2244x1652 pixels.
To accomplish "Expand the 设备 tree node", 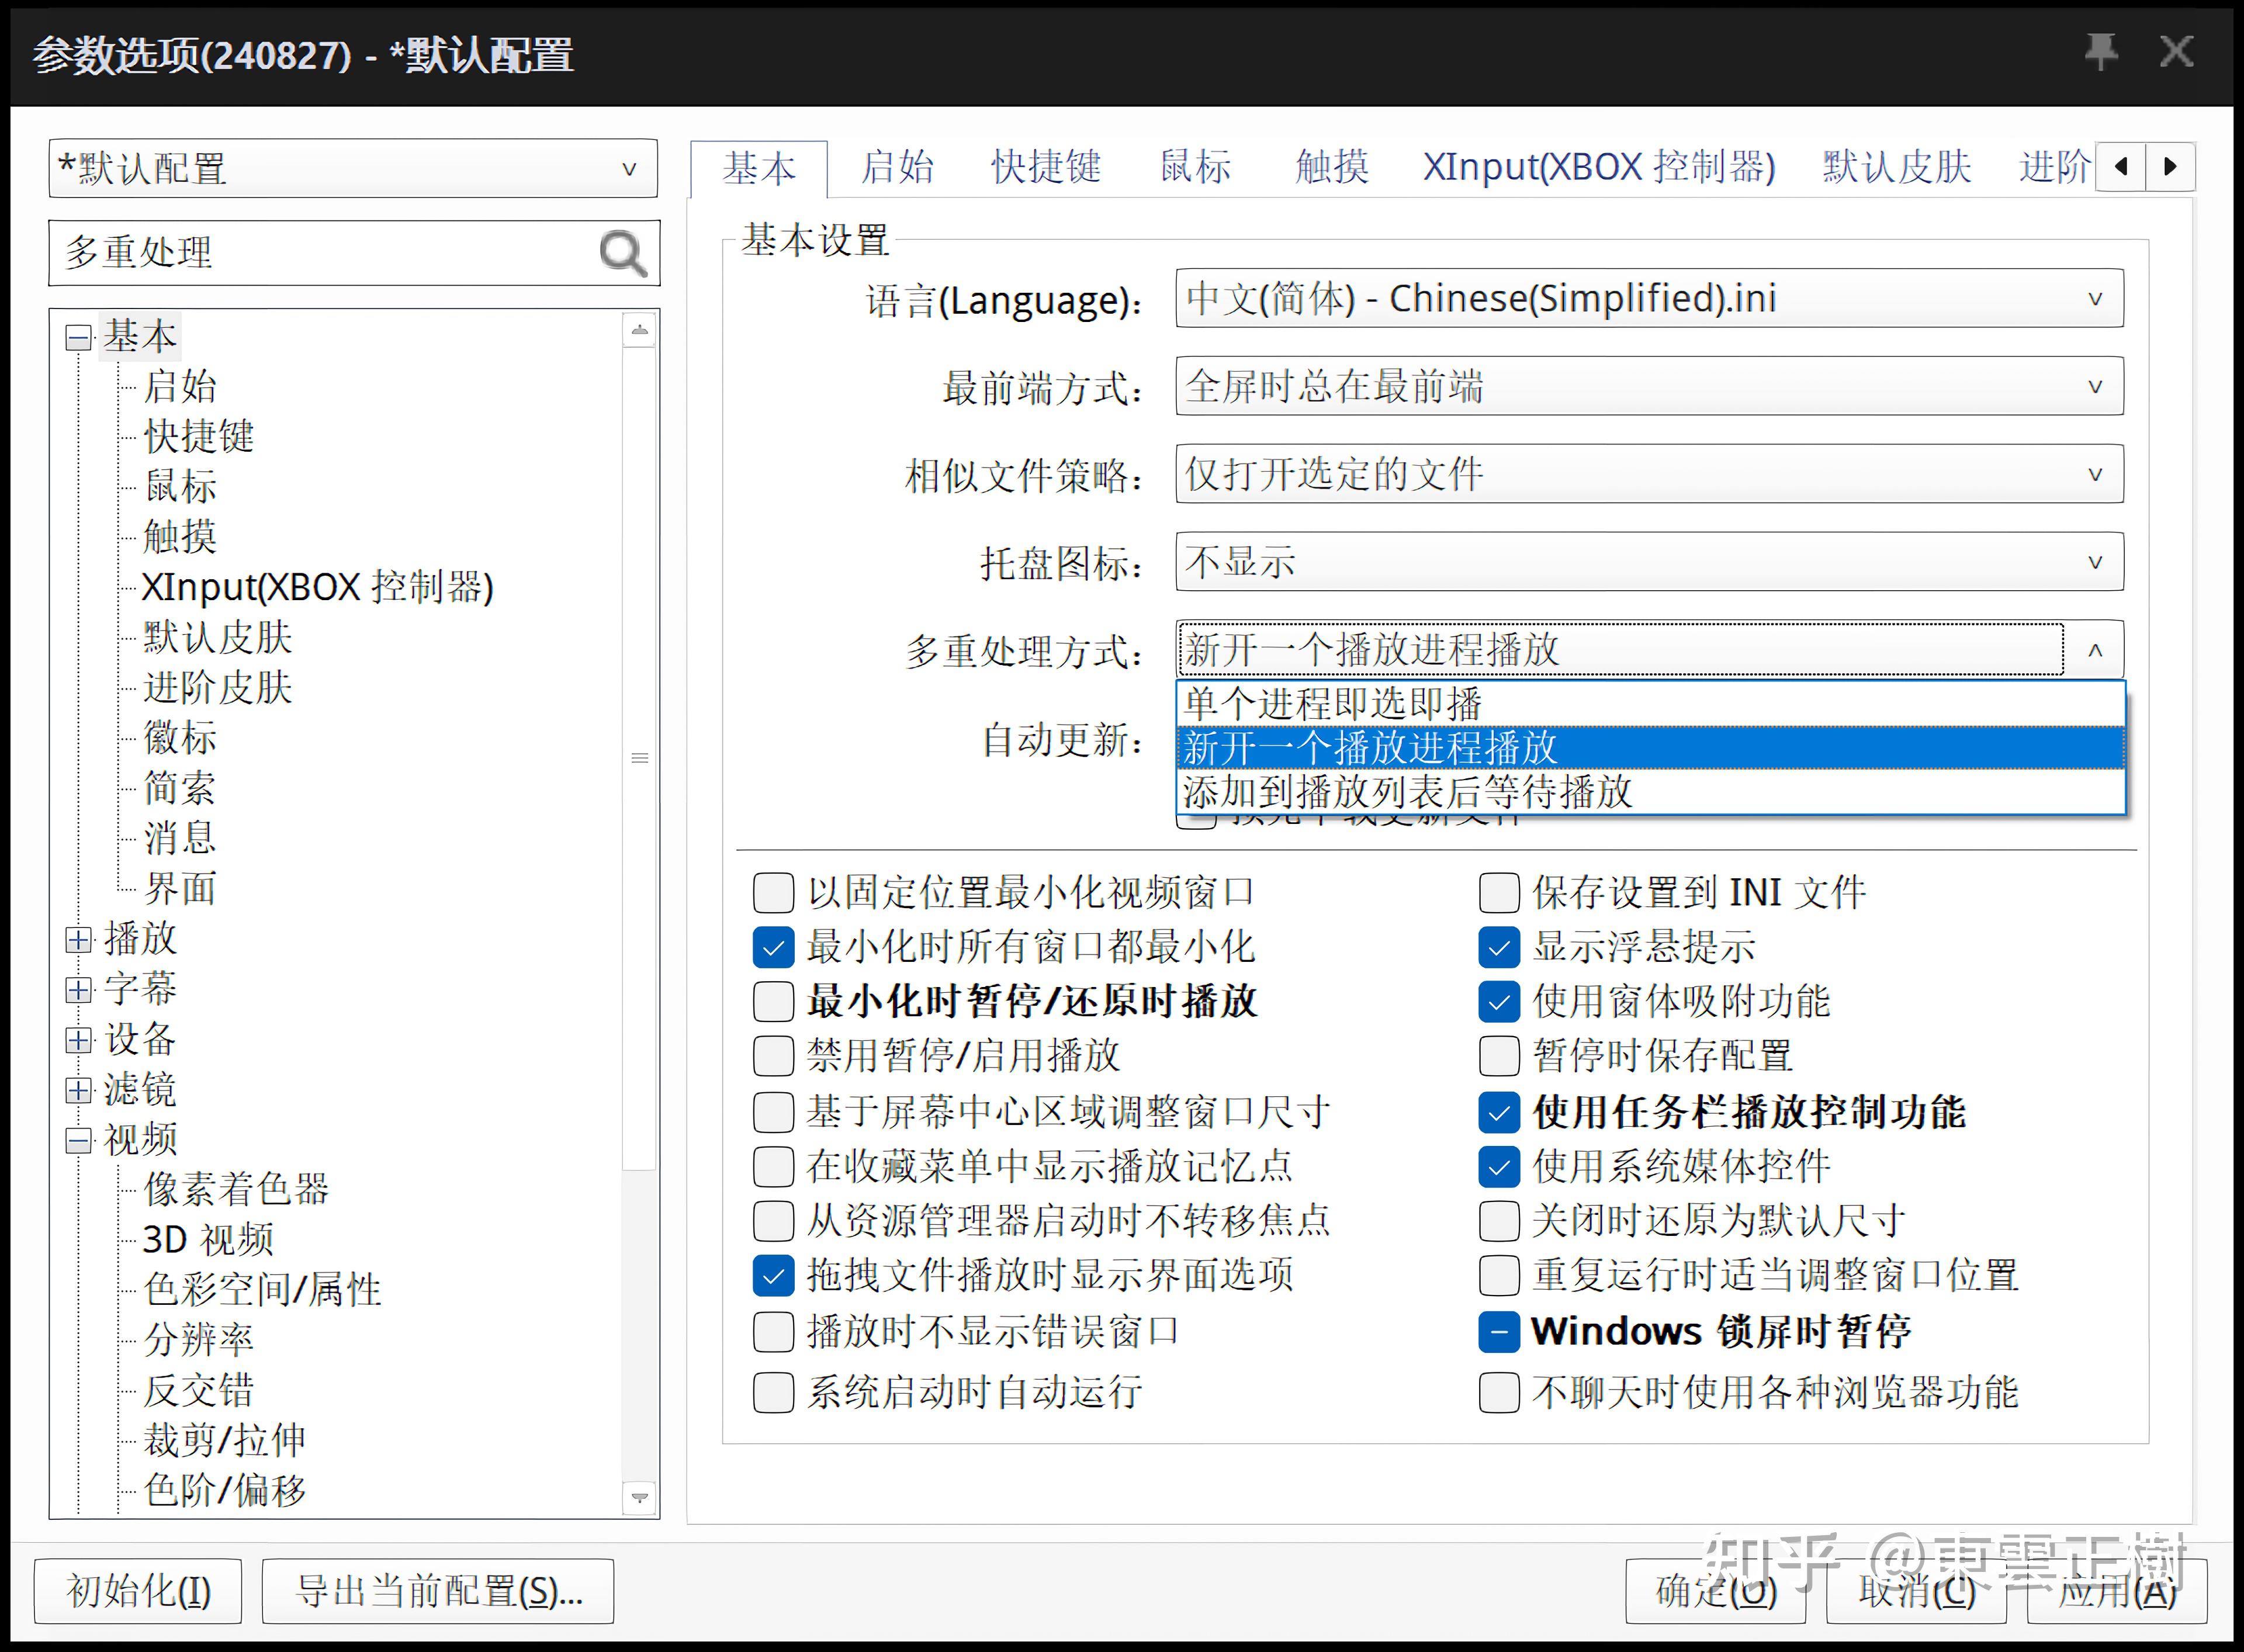I will [78, 1040].
